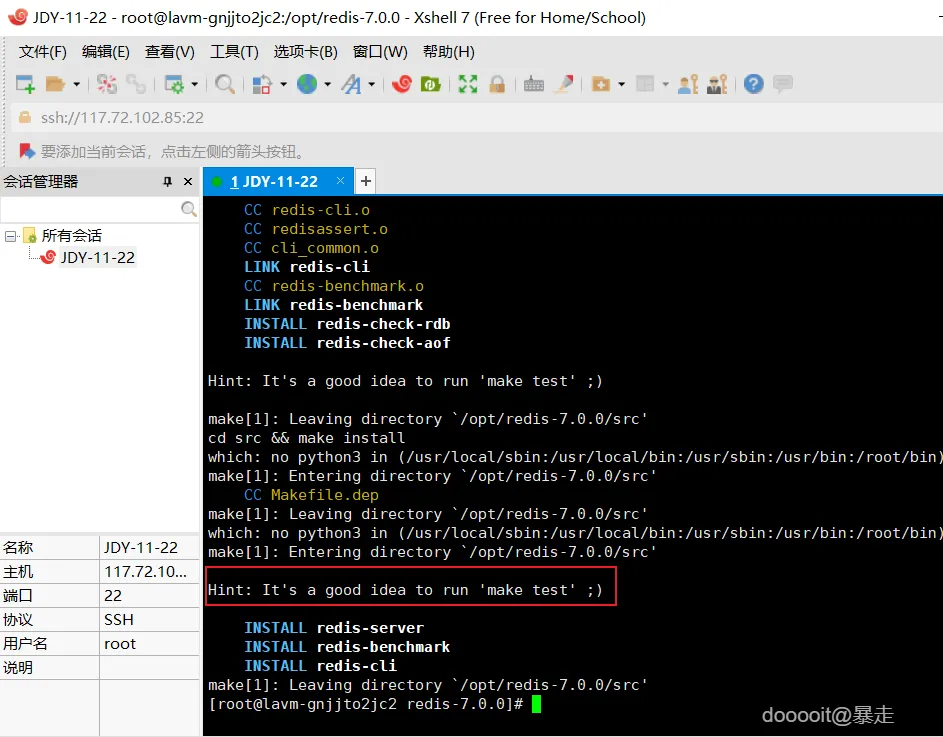The image size is (943, 737).
Task: Click the session manager search magnifier icon
Action: (x=189, y=209)
